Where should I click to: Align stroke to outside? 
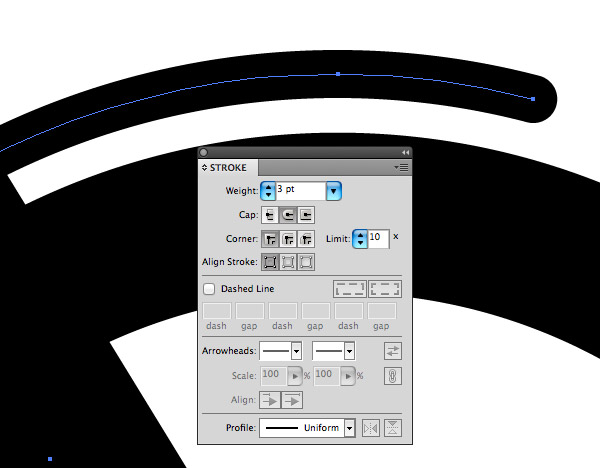tap(306, 262)
